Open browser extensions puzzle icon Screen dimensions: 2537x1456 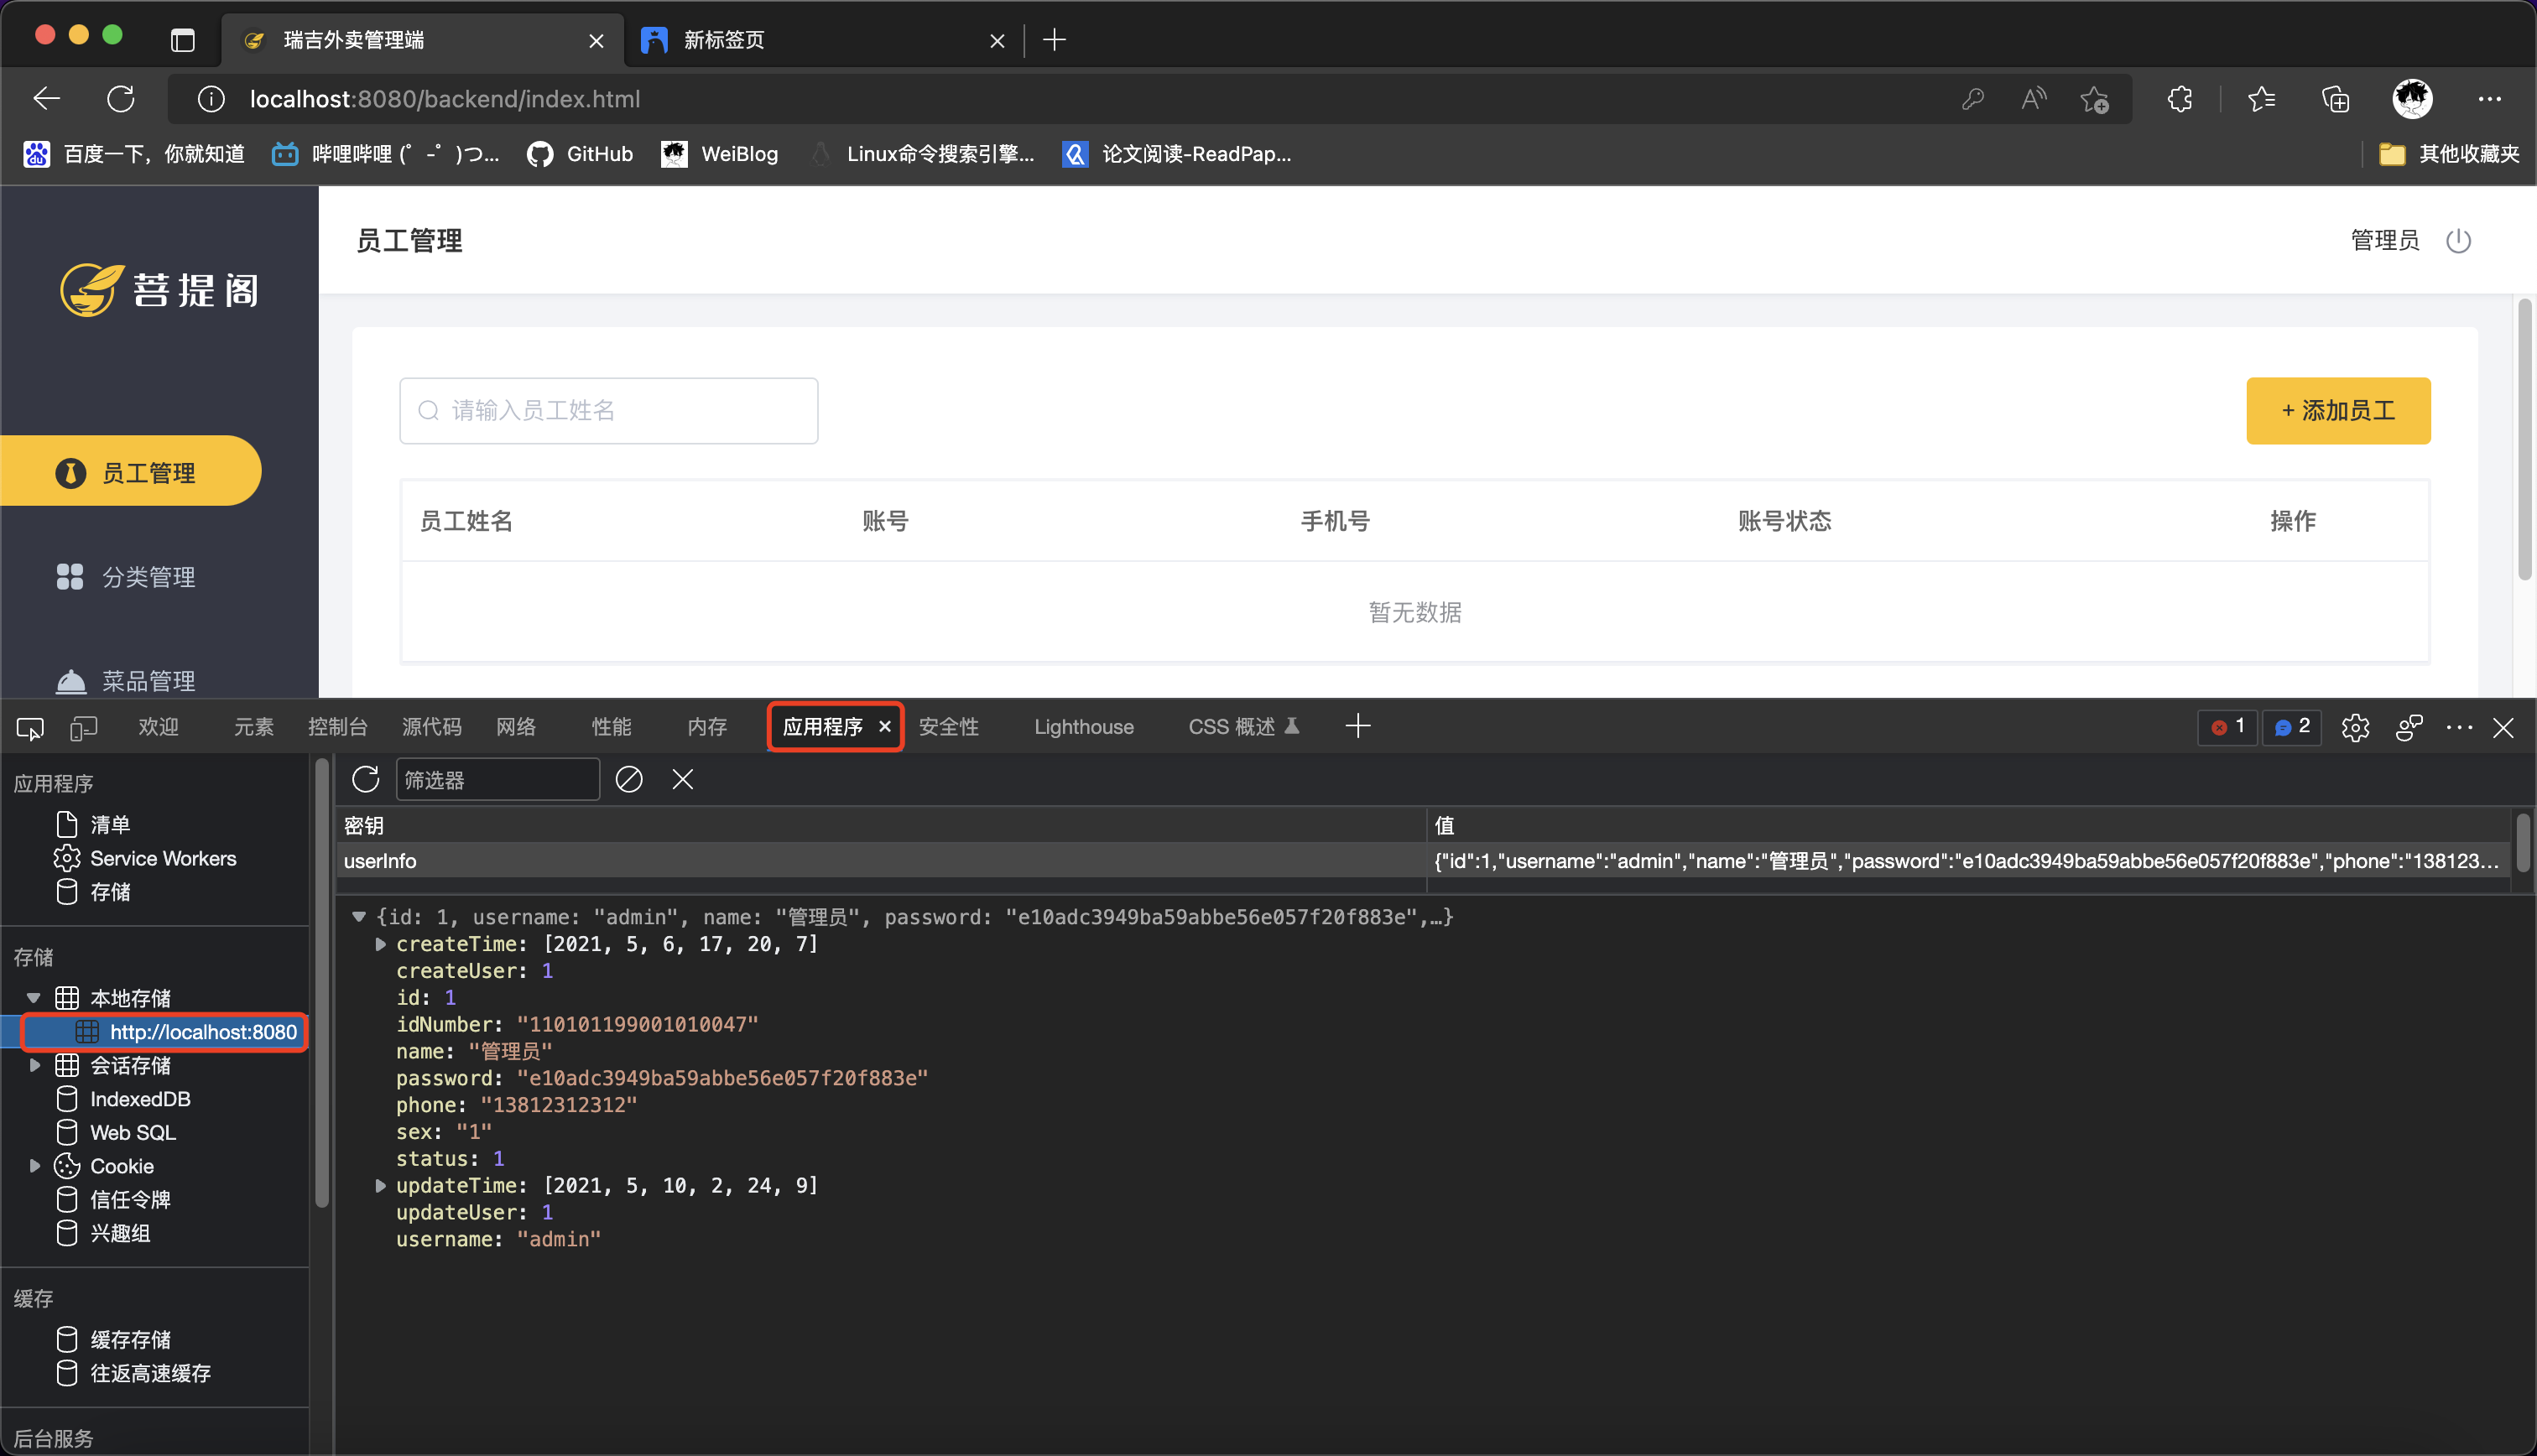pos(2179,99)
